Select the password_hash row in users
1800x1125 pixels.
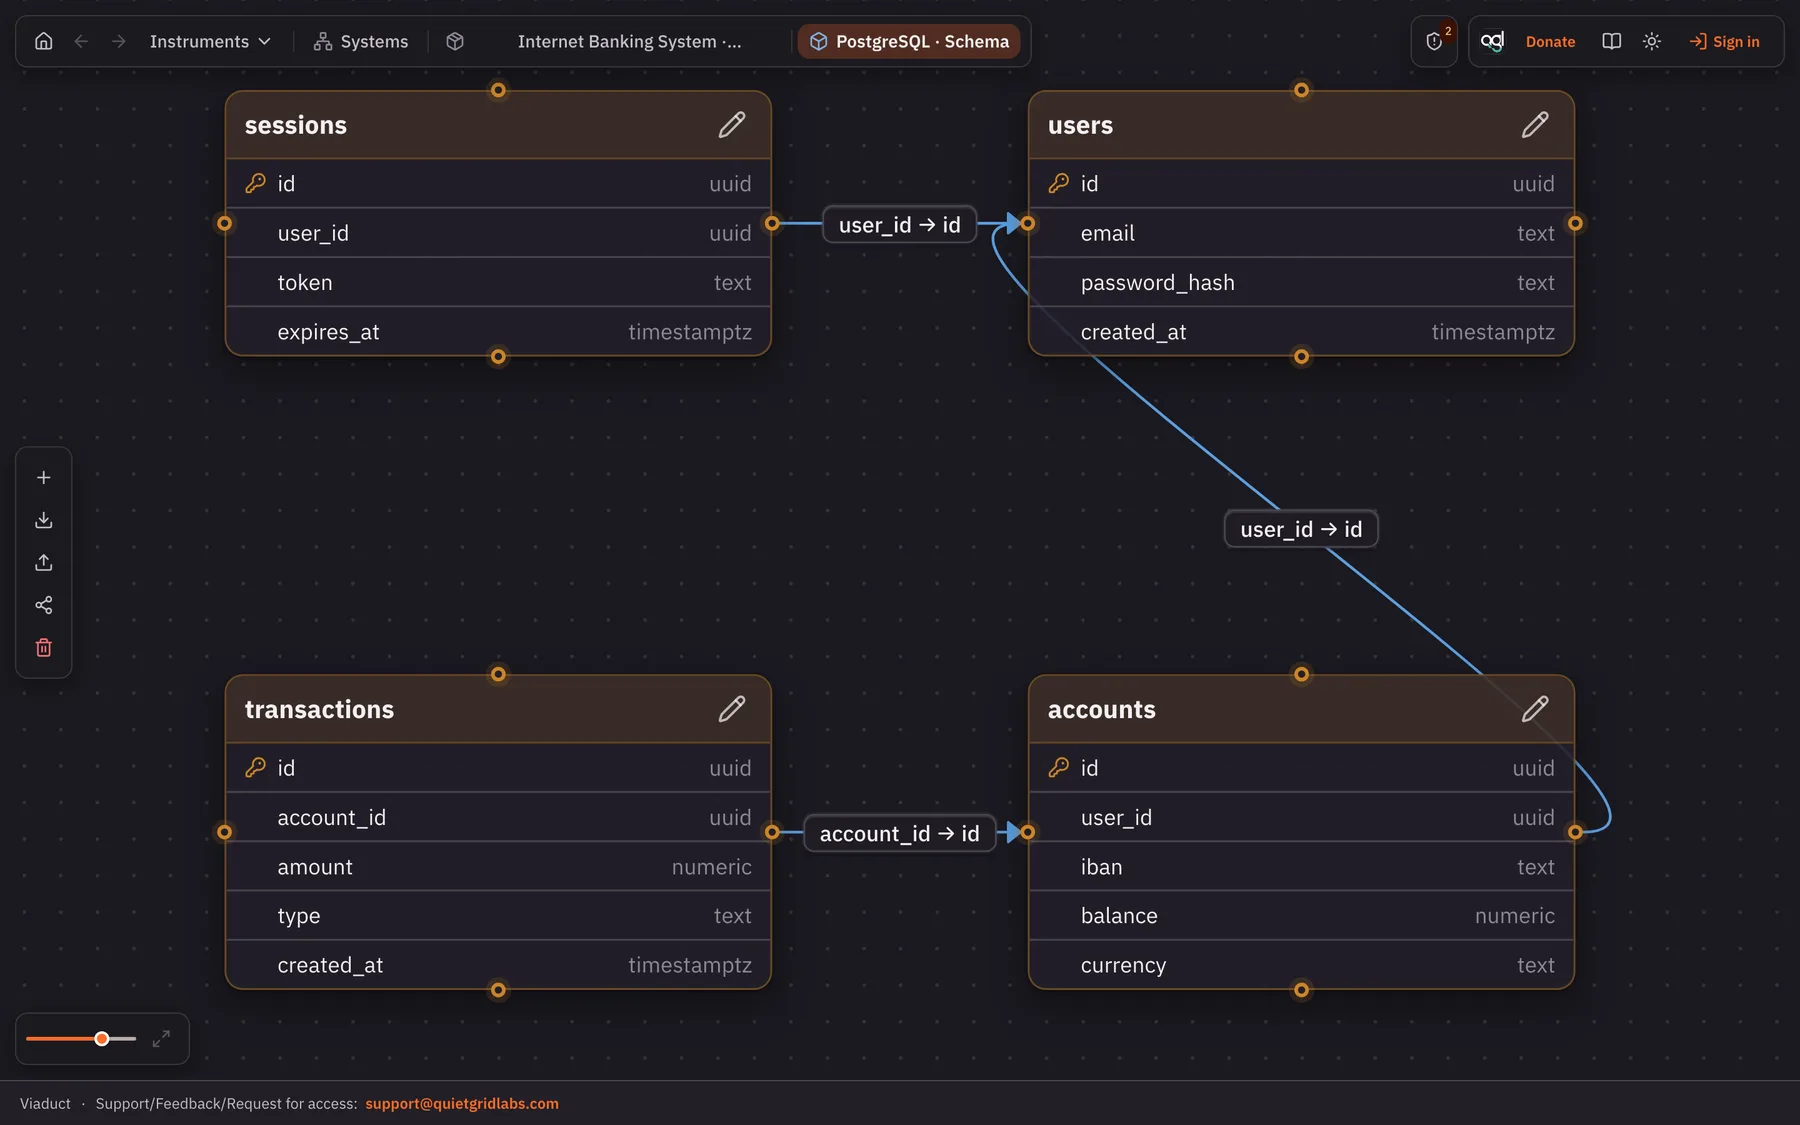1301,282
